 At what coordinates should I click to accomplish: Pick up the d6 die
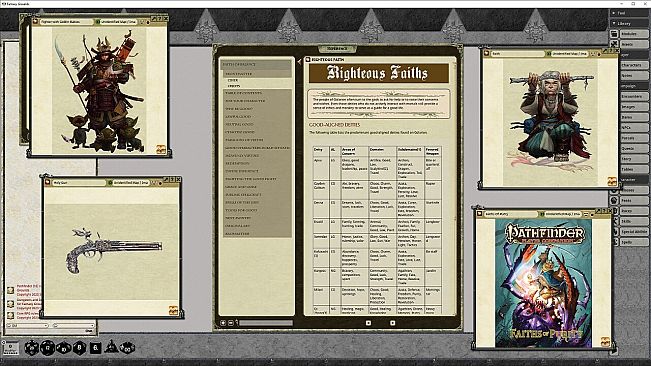[x=95, y=348]
